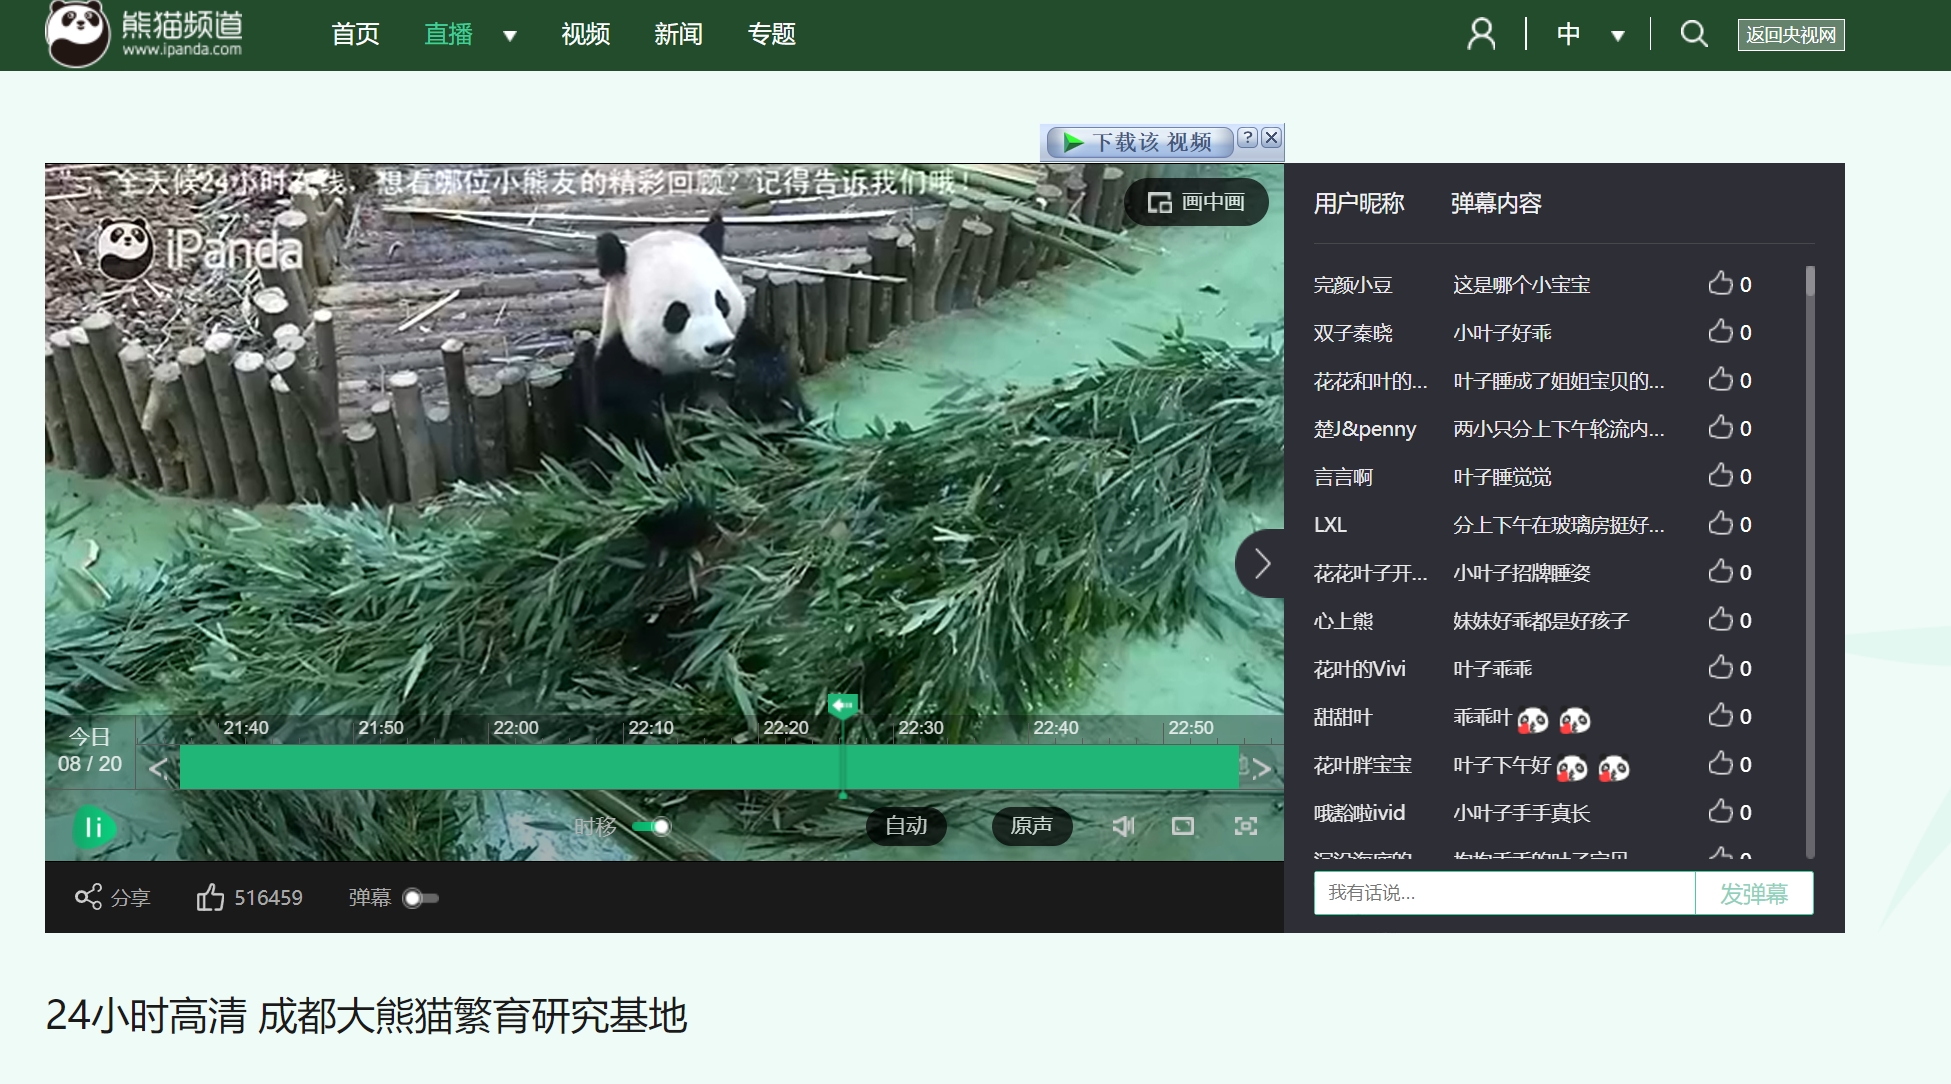Go to 新闻 navigation item
The image size is (1951, 1084).
[678, 34]
